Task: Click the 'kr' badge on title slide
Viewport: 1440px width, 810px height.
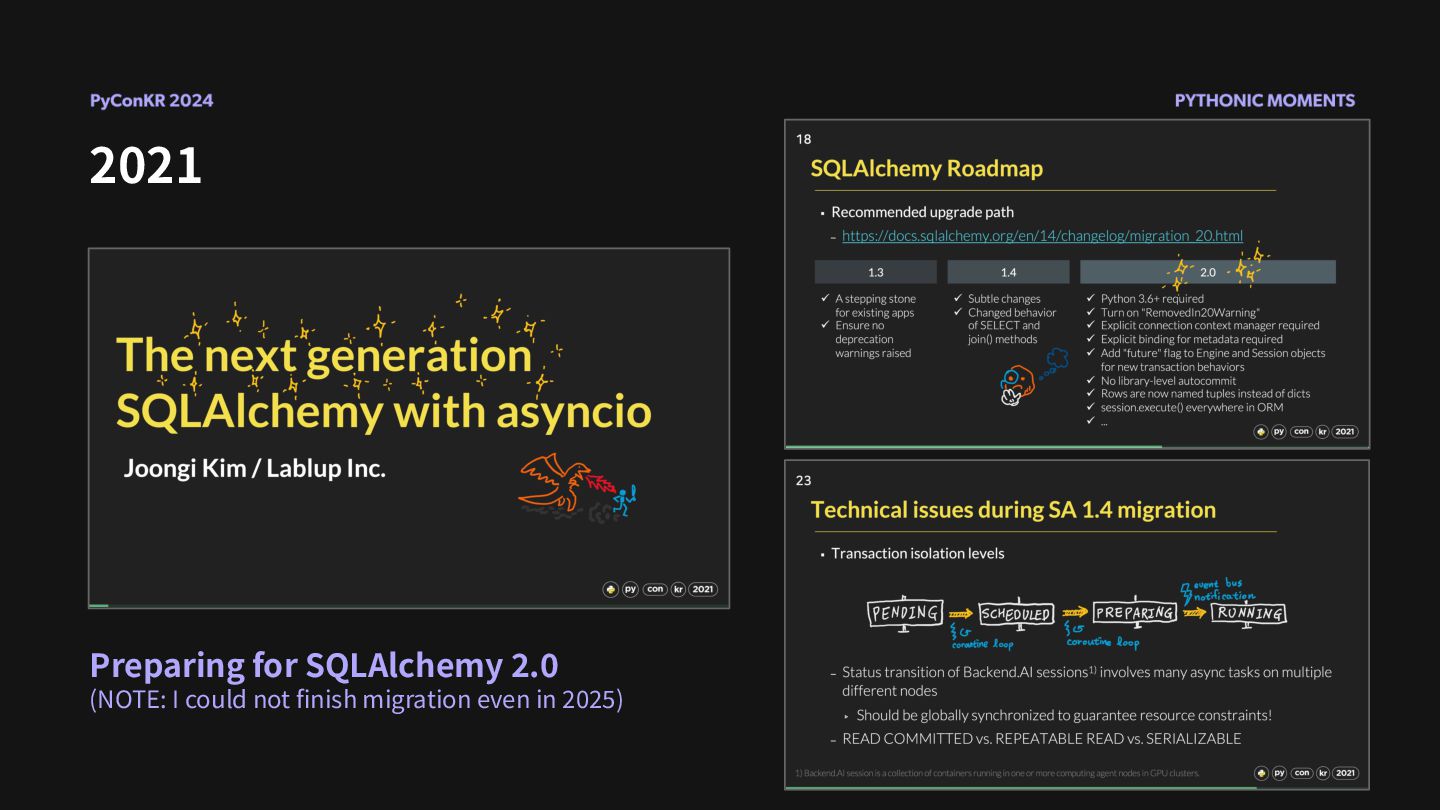Action: (x=679, y=589)
